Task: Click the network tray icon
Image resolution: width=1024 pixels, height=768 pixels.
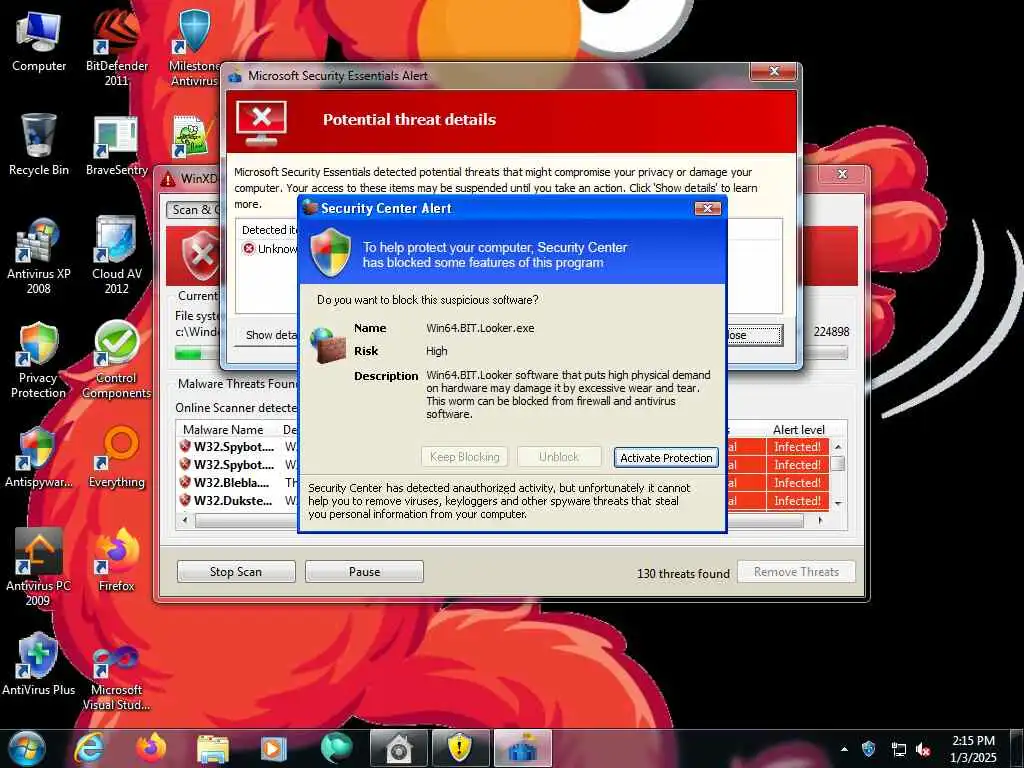Action: tap(899, 750)
